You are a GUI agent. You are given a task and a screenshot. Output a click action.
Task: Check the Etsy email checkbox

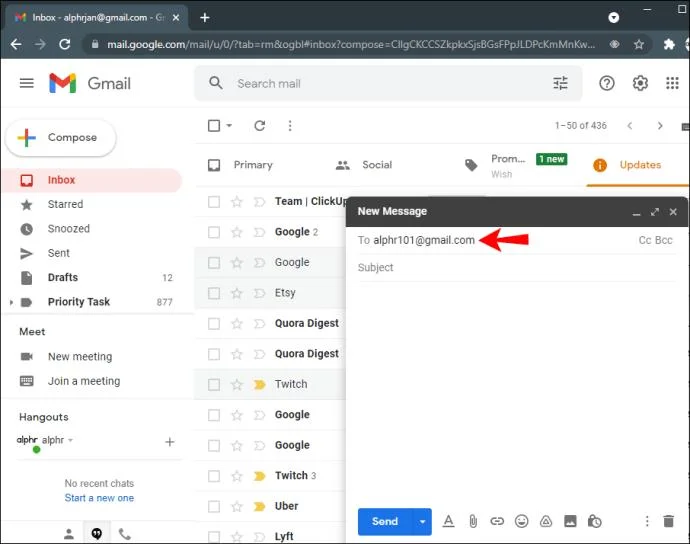click(x=214, y=293)
